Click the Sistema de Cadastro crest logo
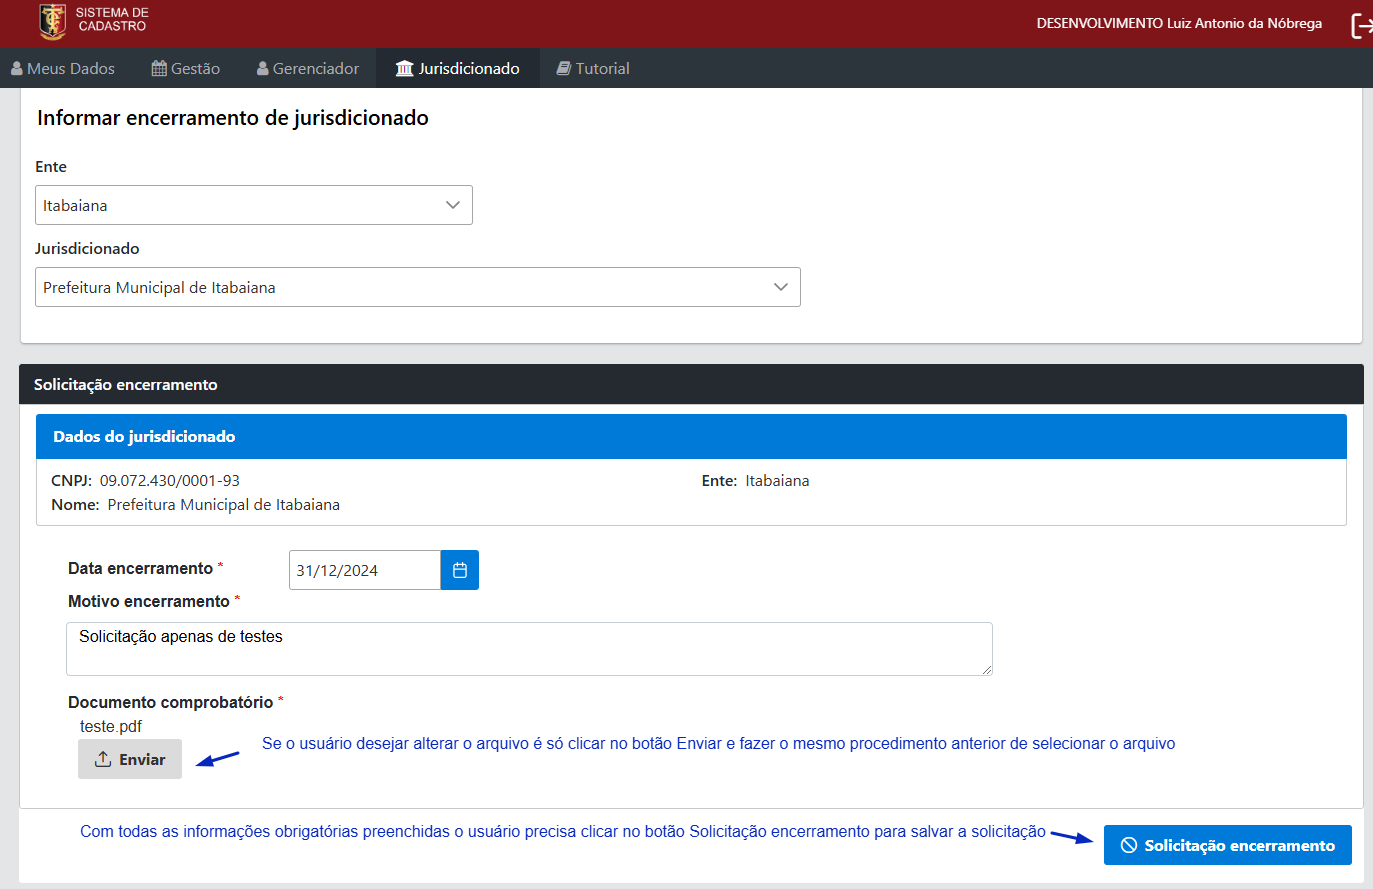The width and height of the screenshot is (1373, 889). click(52, 21)
